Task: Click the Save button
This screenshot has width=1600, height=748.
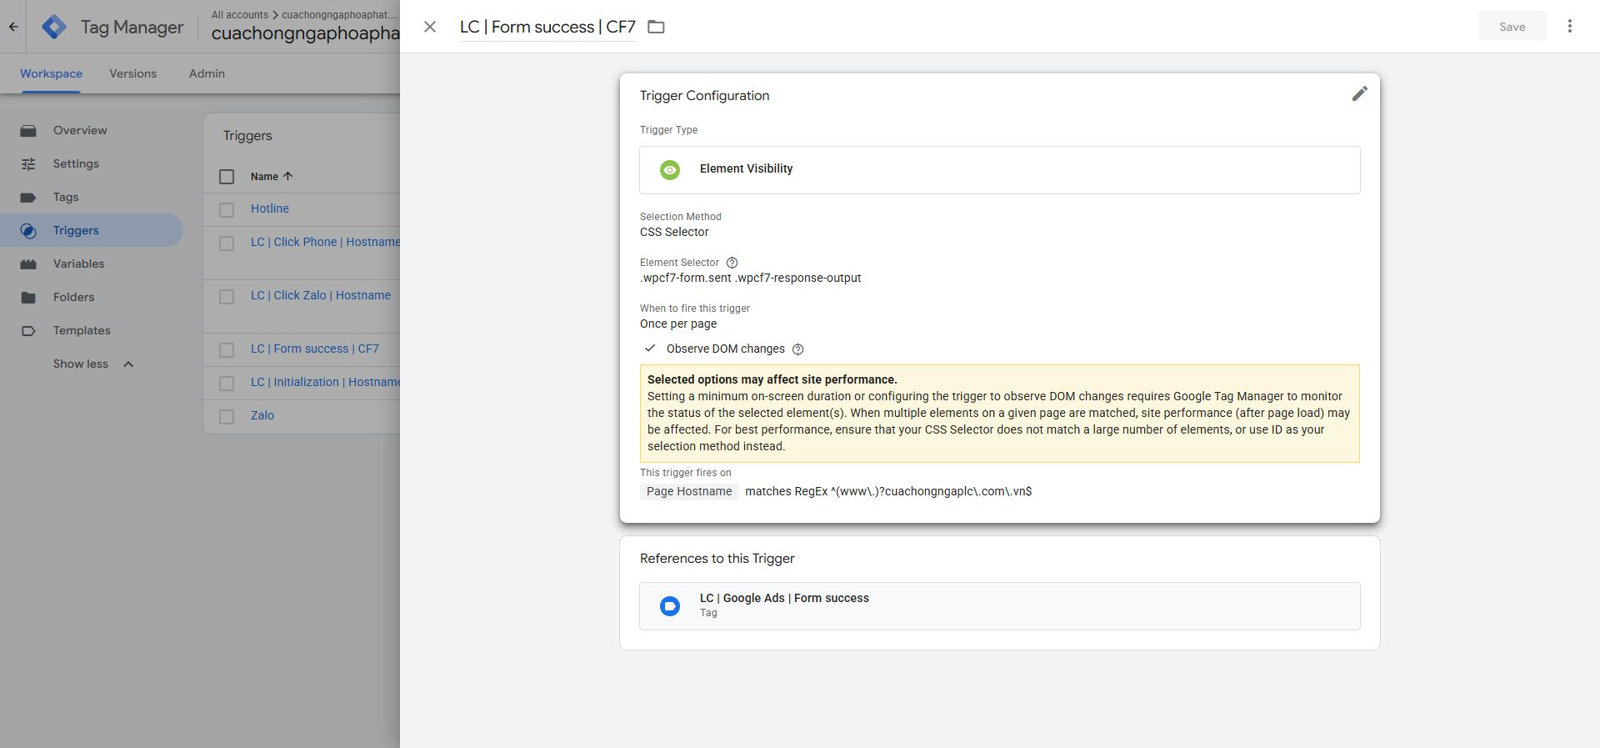Action: coord(1512,27)
